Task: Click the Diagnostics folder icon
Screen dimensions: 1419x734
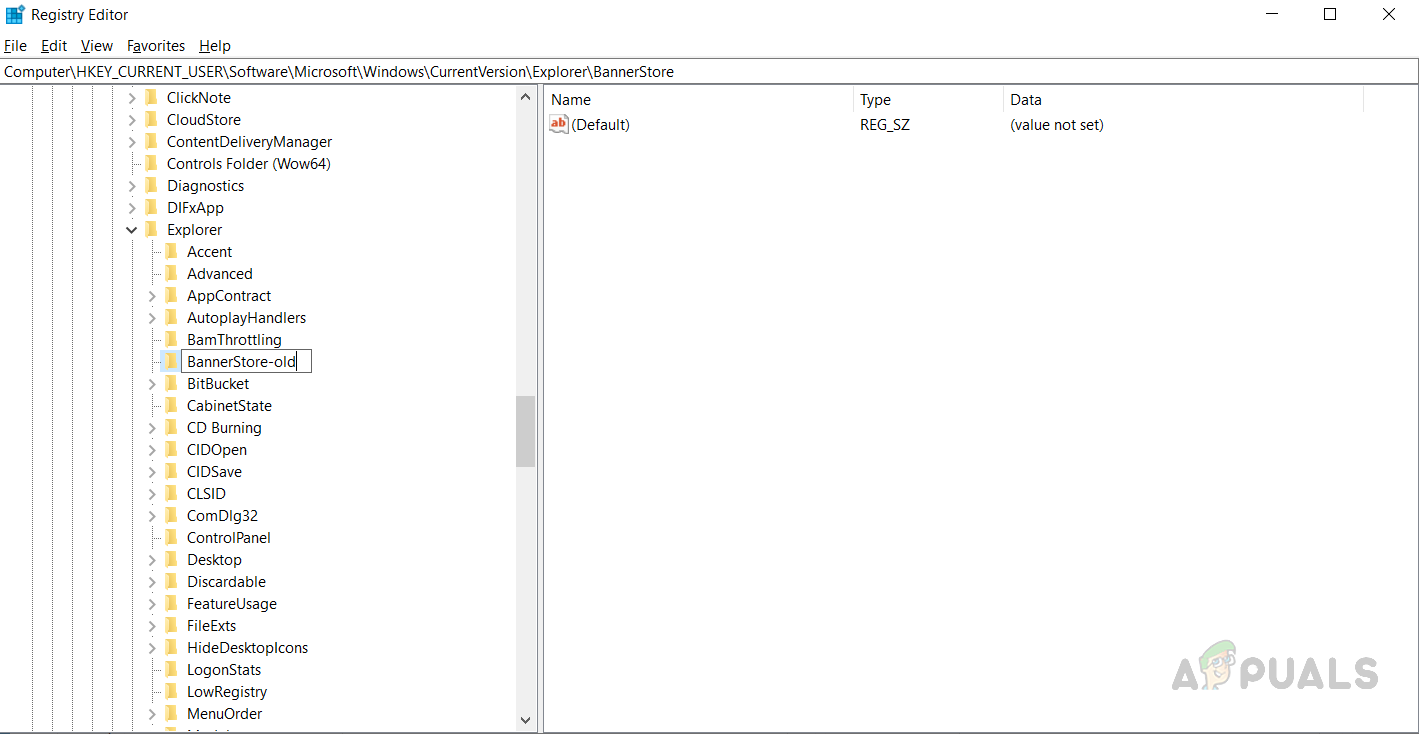Action: coord(152,185)
